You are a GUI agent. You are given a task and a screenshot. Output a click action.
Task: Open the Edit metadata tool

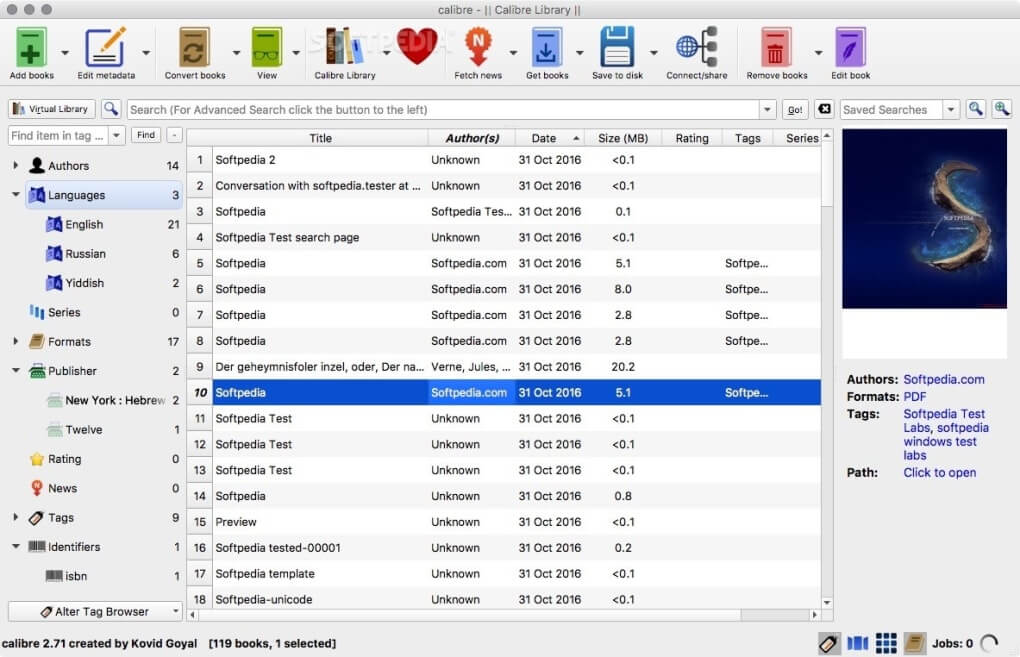click(107, 45)
